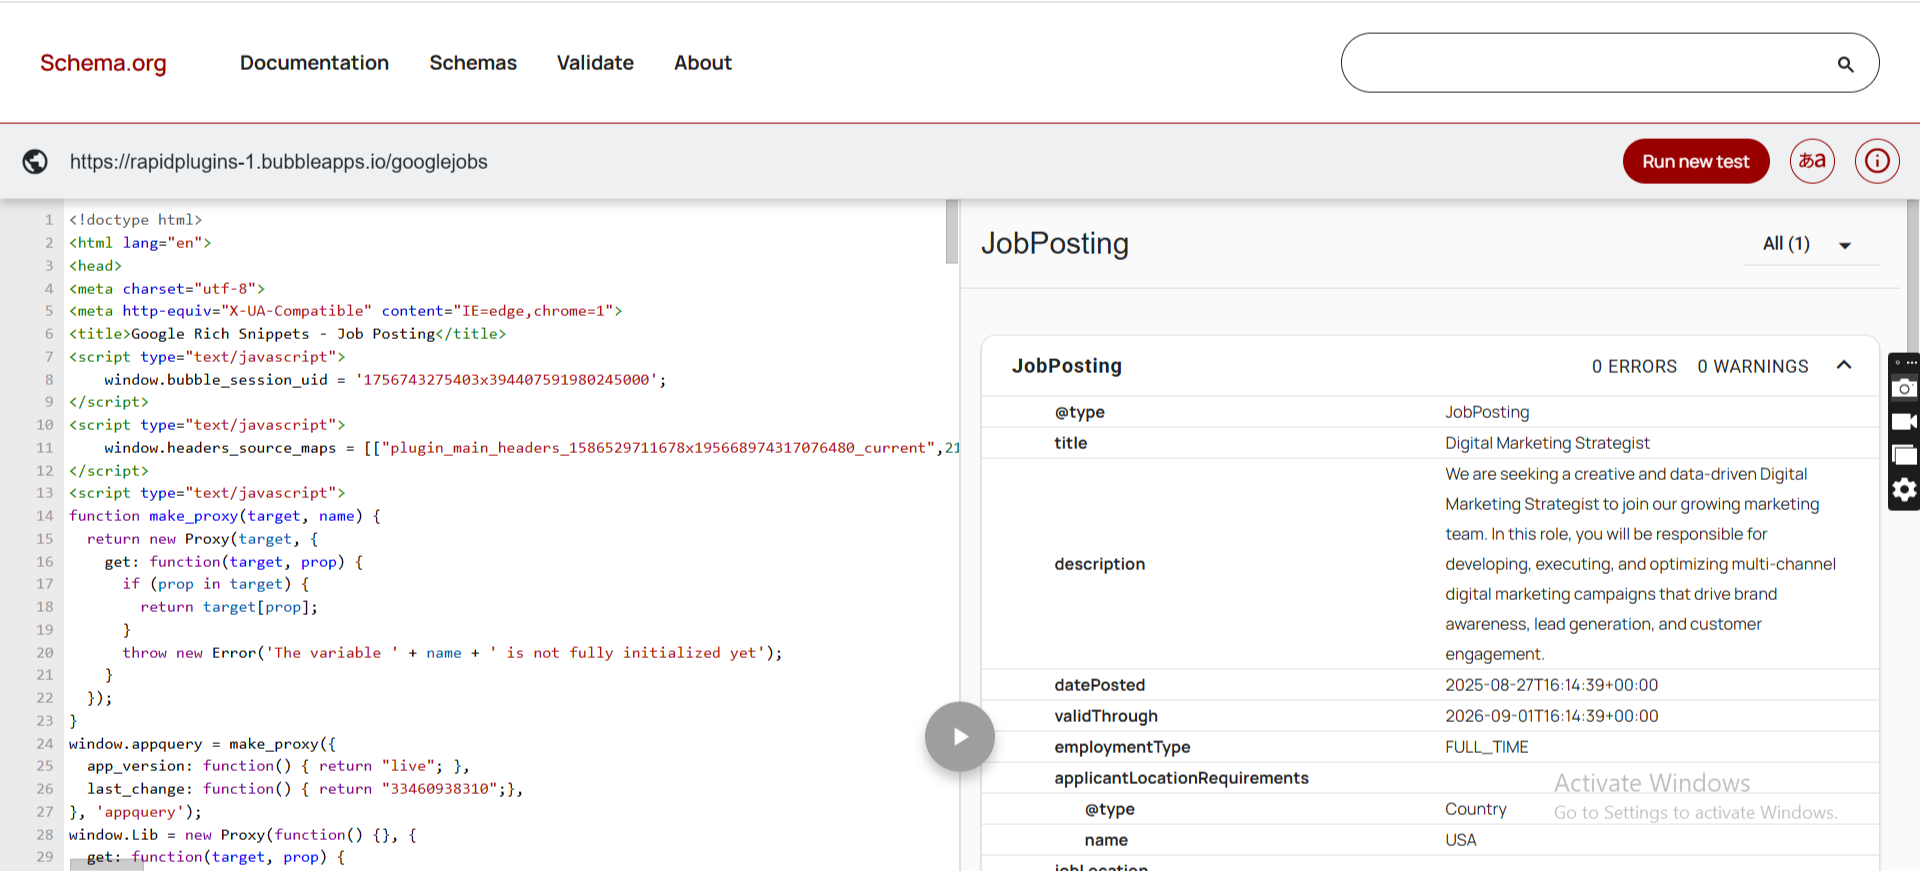Click the circled info icon
The image size is (1920, 871).
[x=1877, y=161]
